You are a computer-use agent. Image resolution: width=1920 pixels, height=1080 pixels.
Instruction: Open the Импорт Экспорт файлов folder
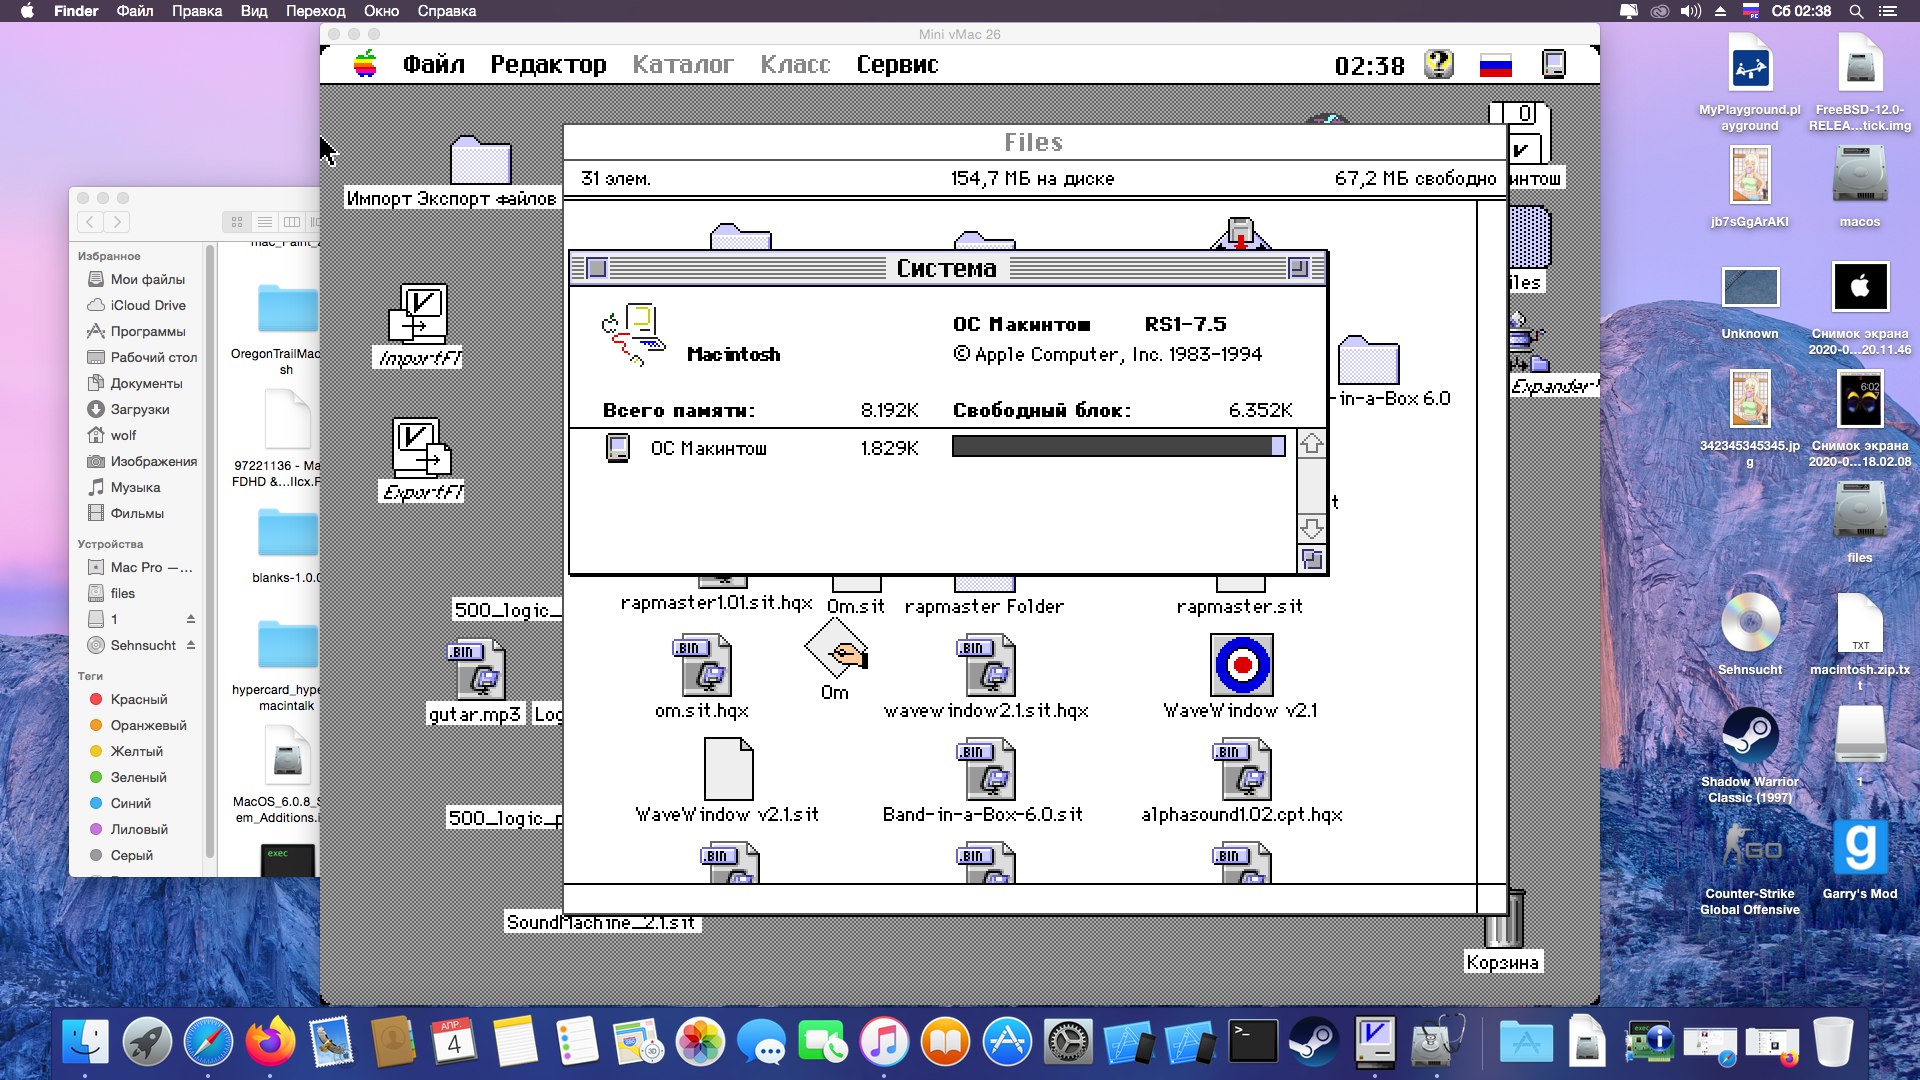[481, 160]
